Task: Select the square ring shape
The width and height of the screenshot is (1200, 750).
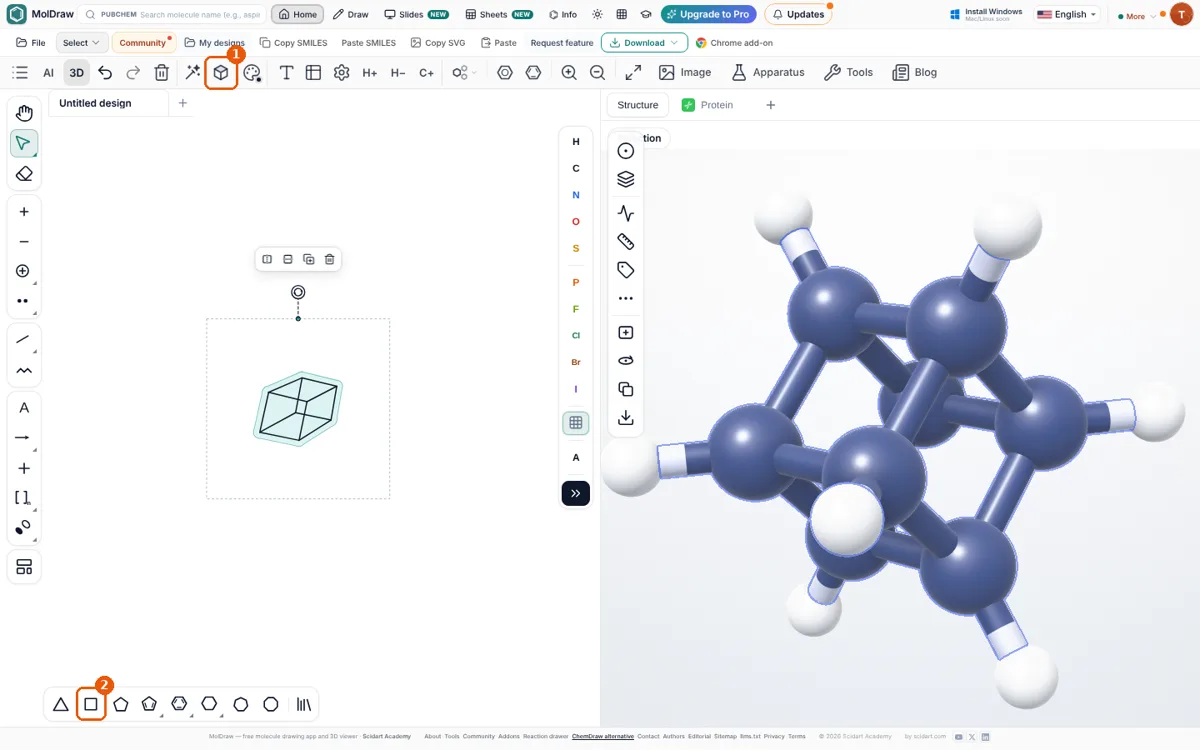Action: 91,704
